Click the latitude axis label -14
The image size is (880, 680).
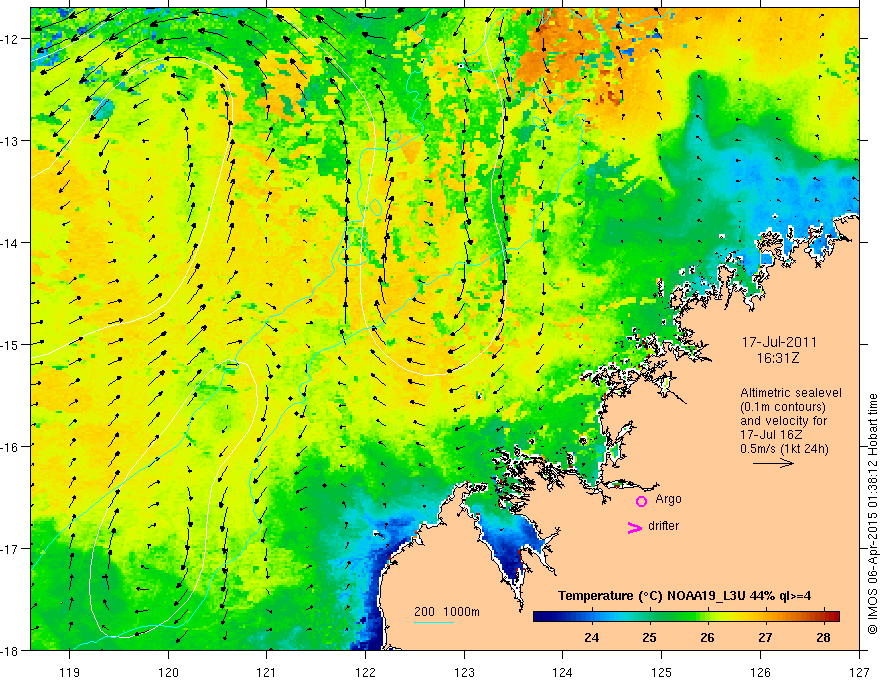tap(10, 243)
